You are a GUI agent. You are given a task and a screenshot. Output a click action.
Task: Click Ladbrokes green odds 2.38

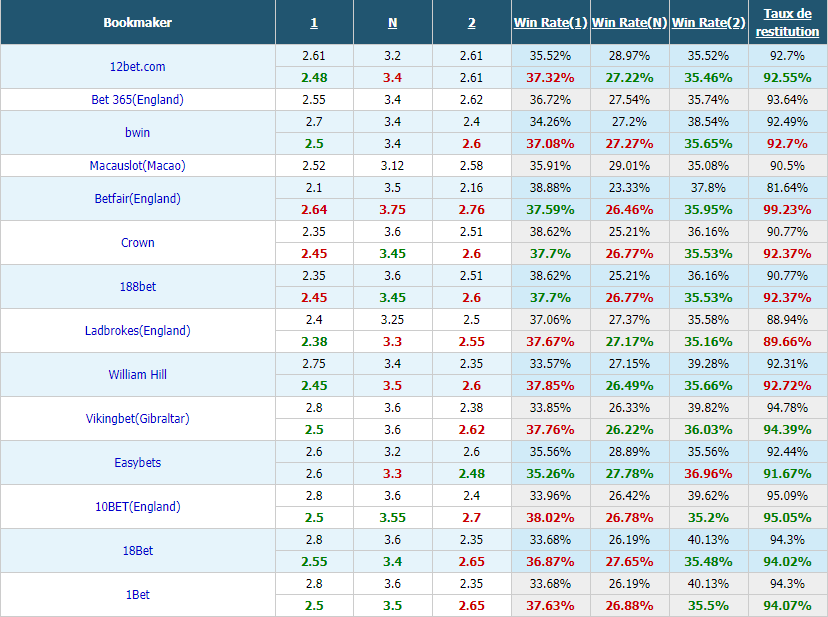(314, 342)
